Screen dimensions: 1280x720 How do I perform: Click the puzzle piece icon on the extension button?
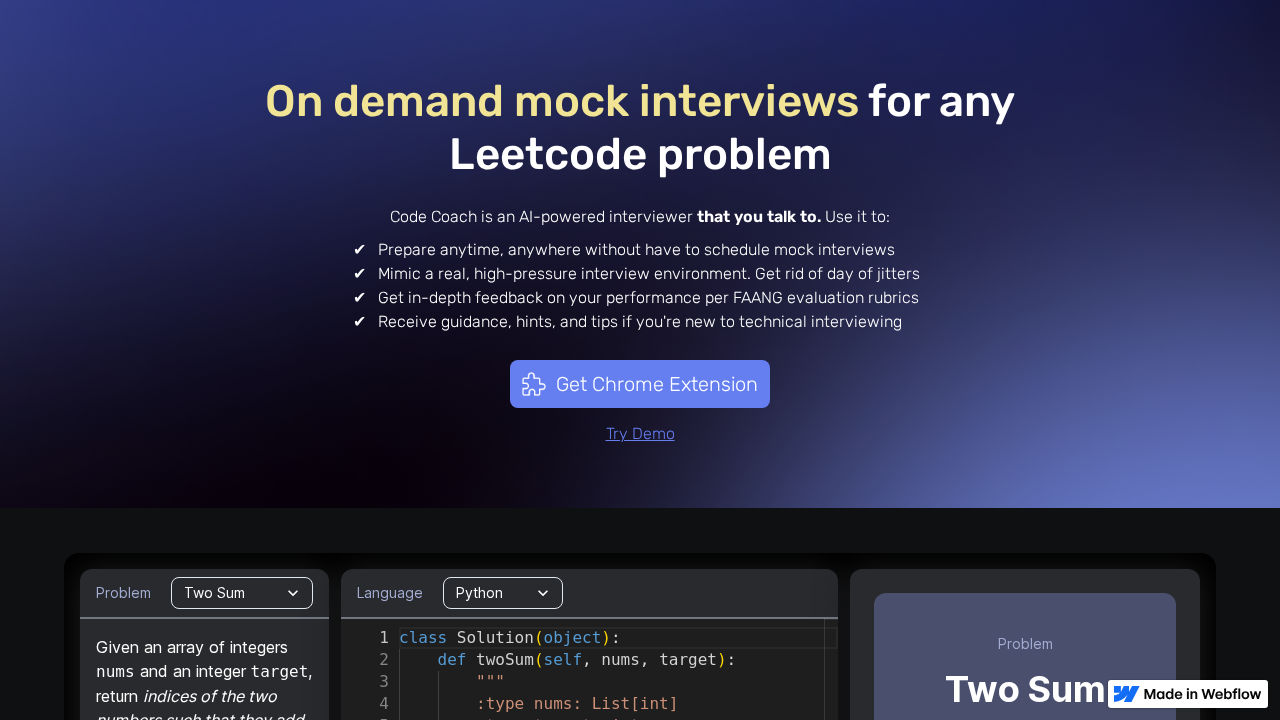pyautogui.click(x=534, y=384)
